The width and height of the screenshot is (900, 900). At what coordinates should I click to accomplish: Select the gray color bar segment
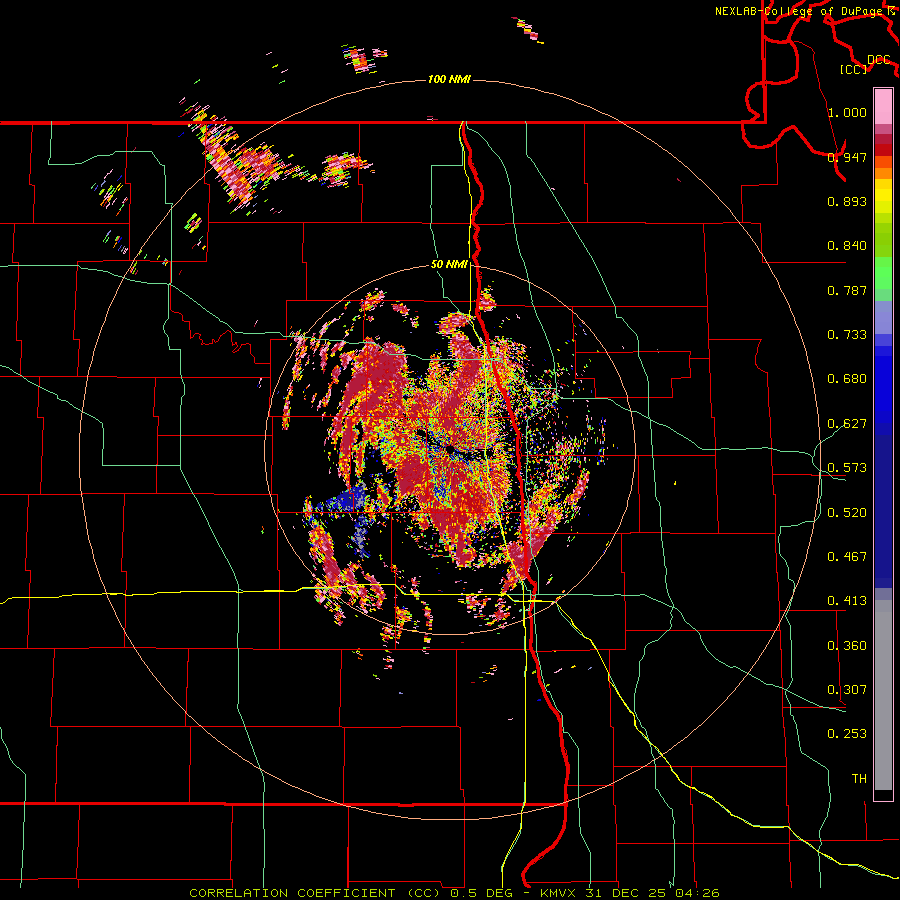click(883, 695)
